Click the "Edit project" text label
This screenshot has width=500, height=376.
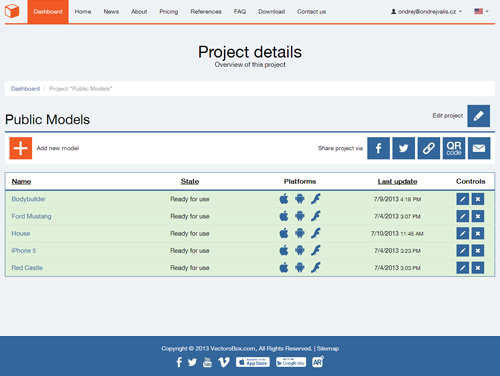tap(448, 116)
